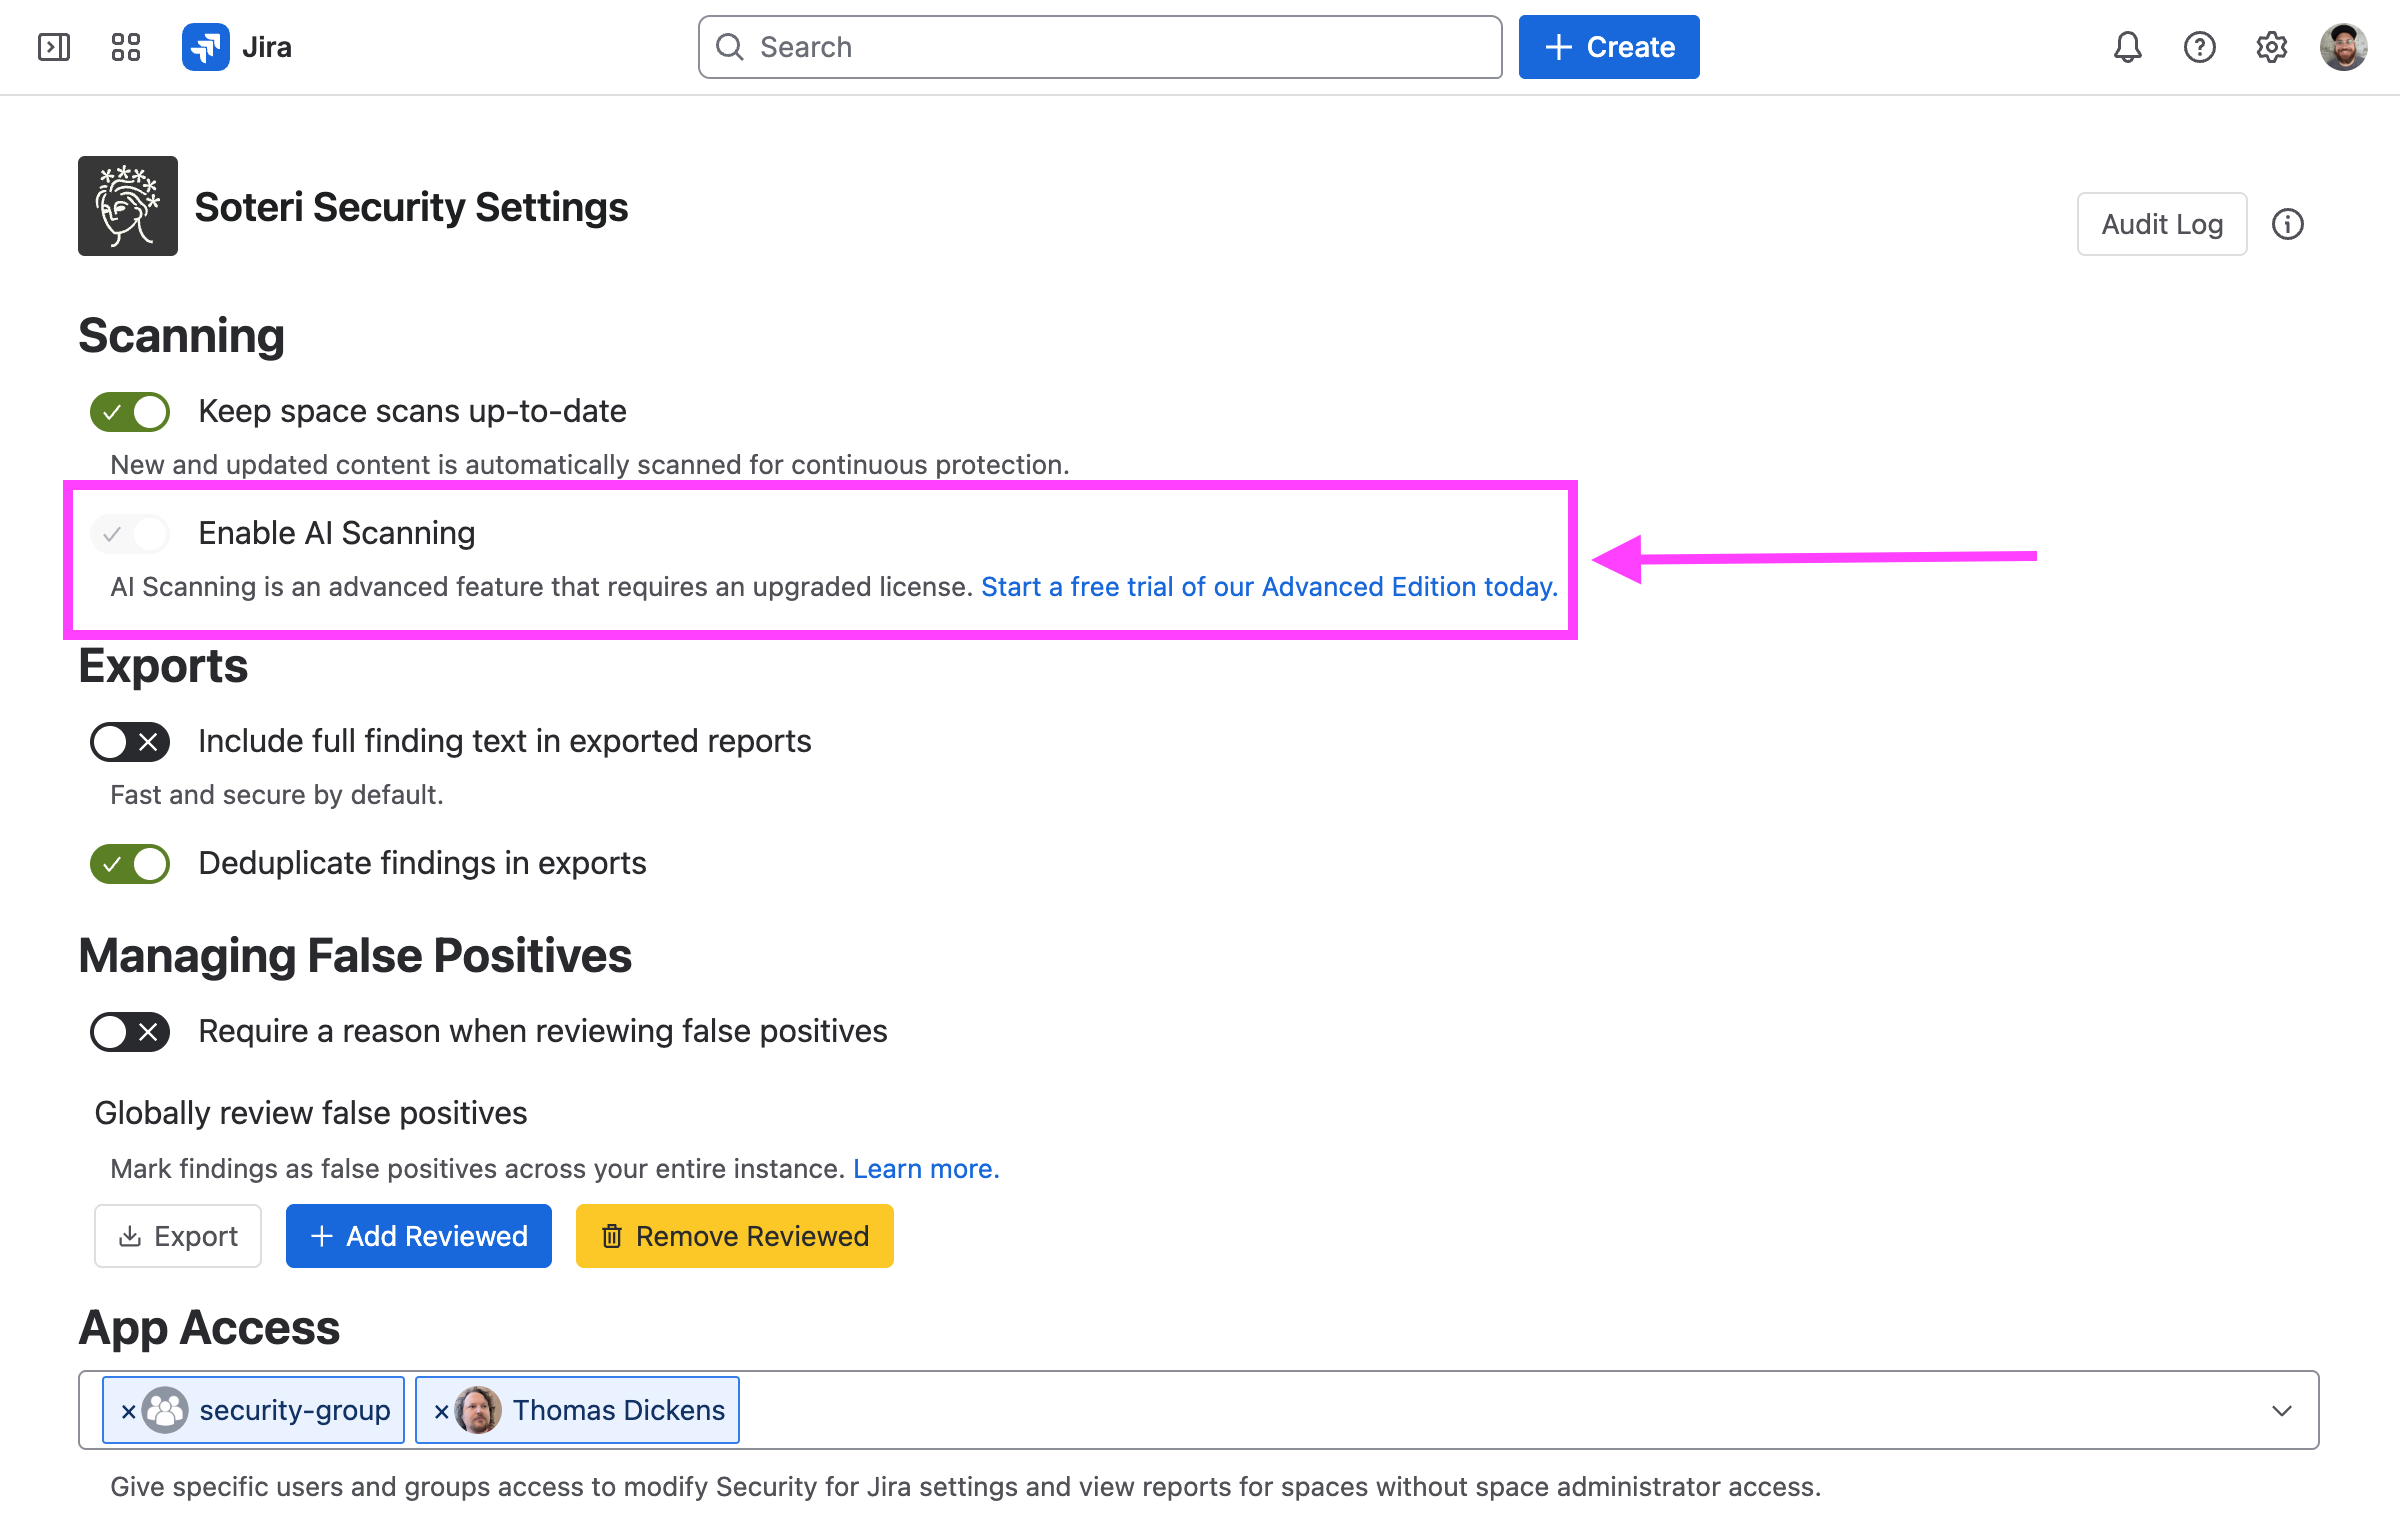The height and width of the screenshot is (1524, 2400).
Task: Open the app switcher grid icon
Action: click(126, 47)
